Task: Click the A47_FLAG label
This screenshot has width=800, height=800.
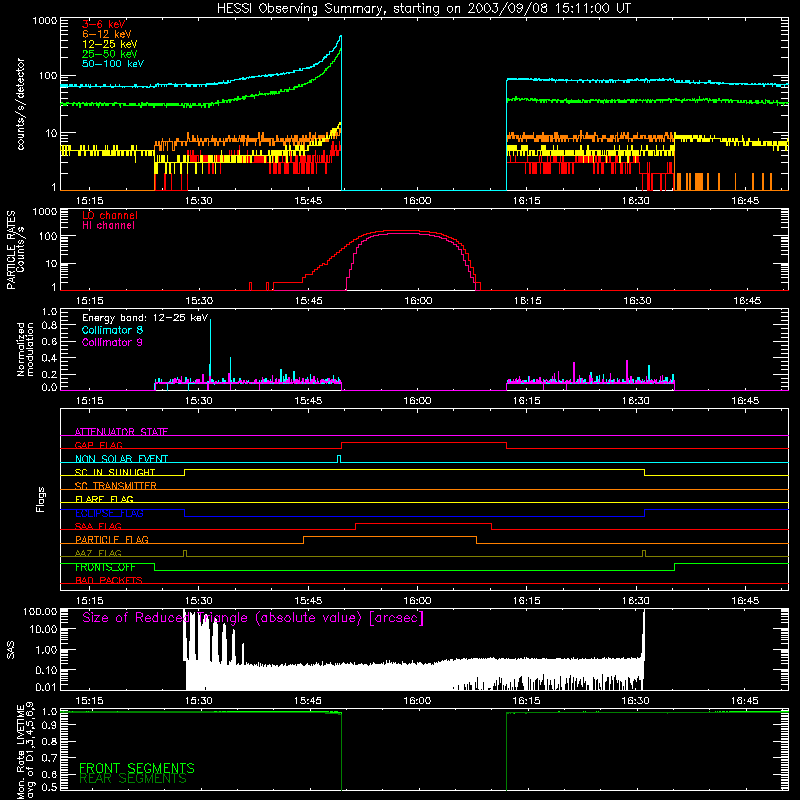Action: tap(98, 553)
